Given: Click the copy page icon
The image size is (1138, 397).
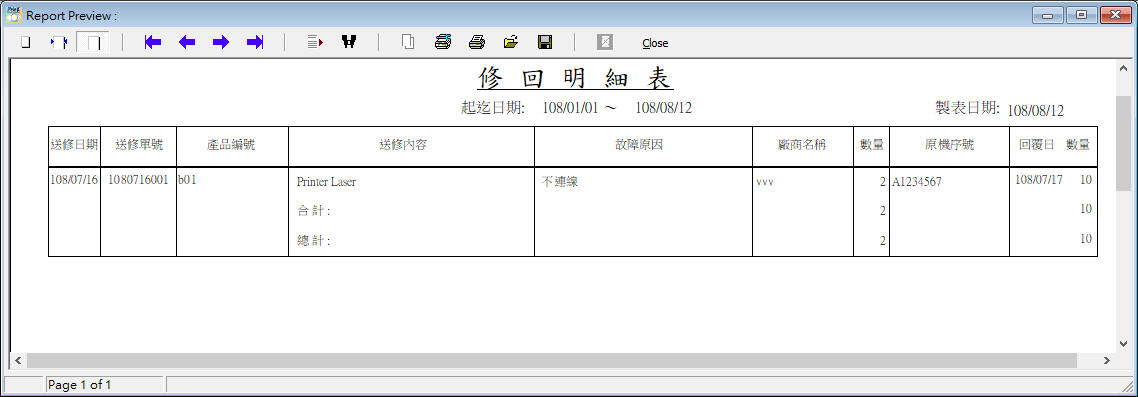Looking at the screenshot, I should pos(408,43).
